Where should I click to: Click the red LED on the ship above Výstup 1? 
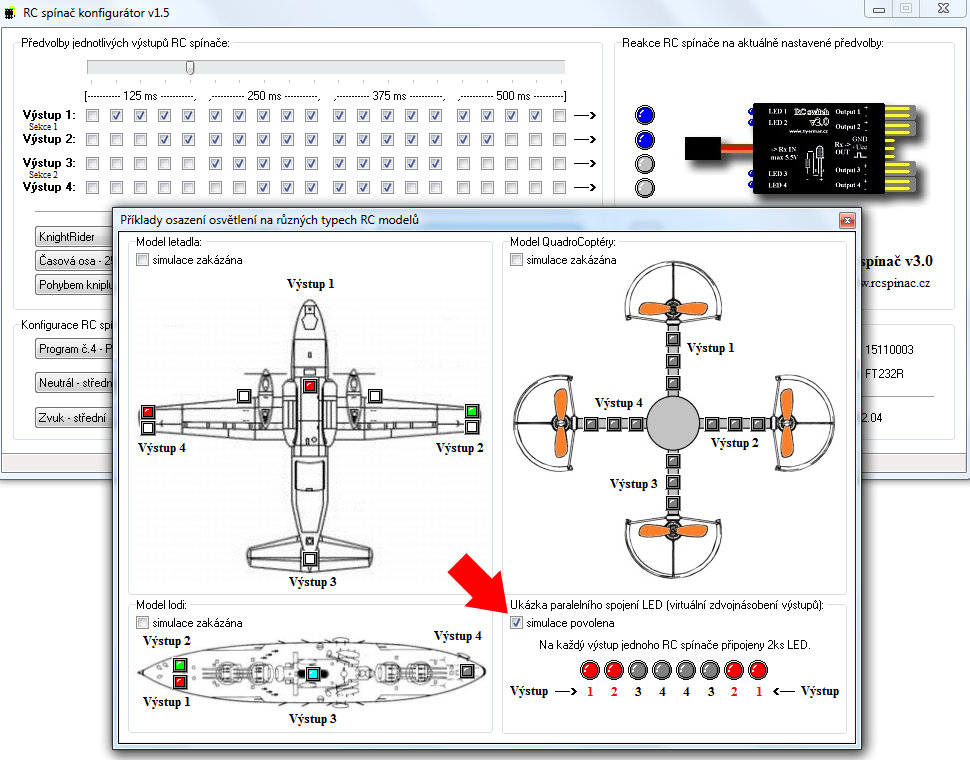[180, 682]
